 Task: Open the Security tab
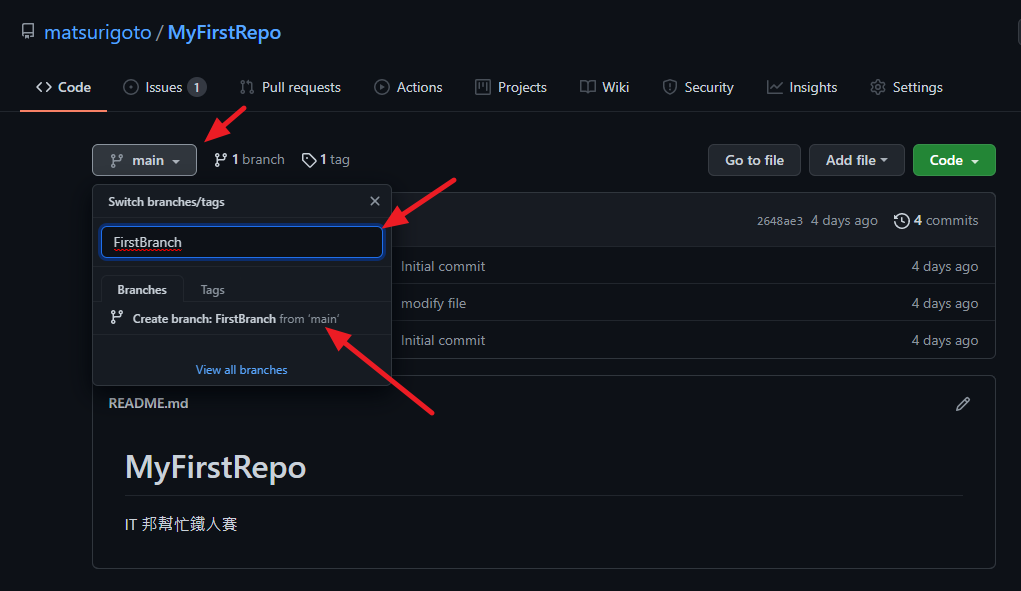pyautogui.click(x=698, y=87)
